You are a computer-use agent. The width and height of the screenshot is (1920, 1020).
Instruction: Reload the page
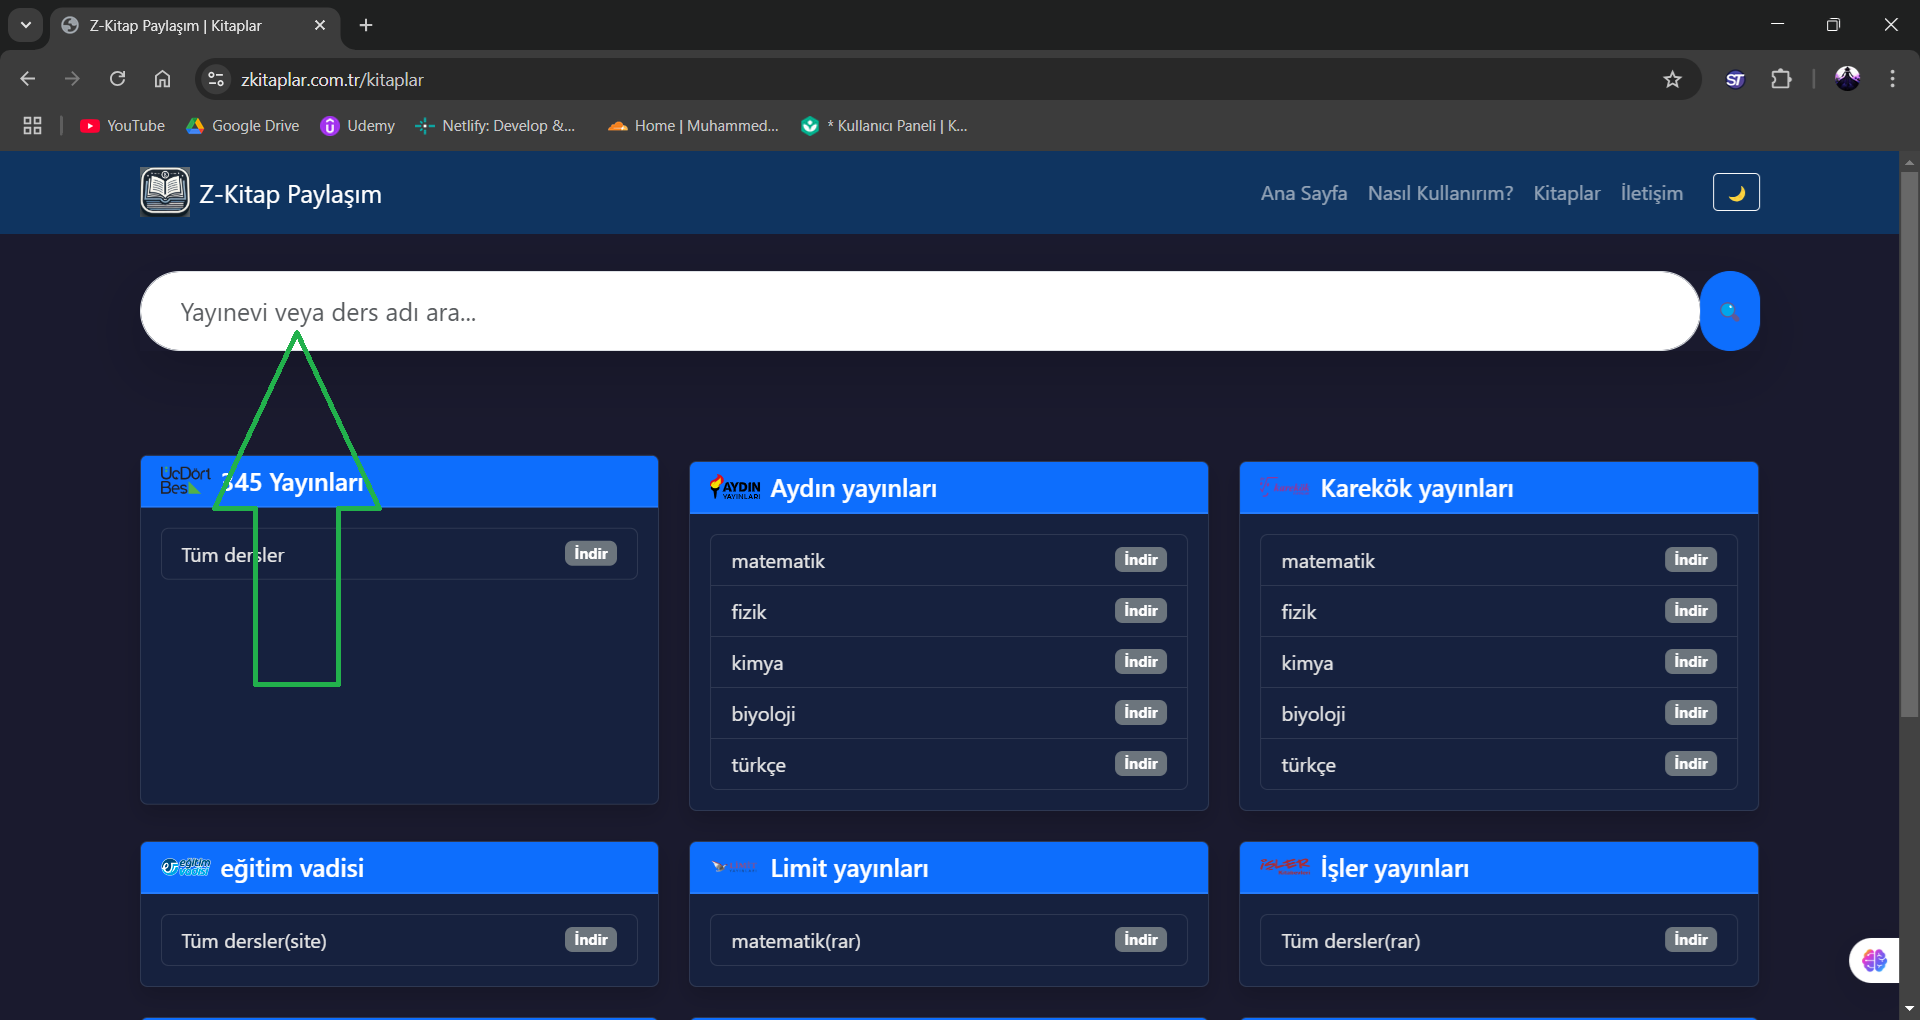pyautogui.click(x=118, y=80)
